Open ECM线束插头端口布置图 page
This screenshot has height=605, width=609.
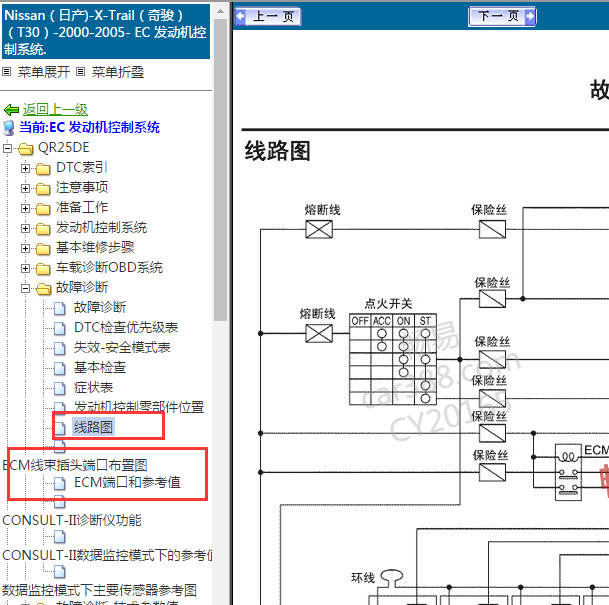tap(75, 465)
